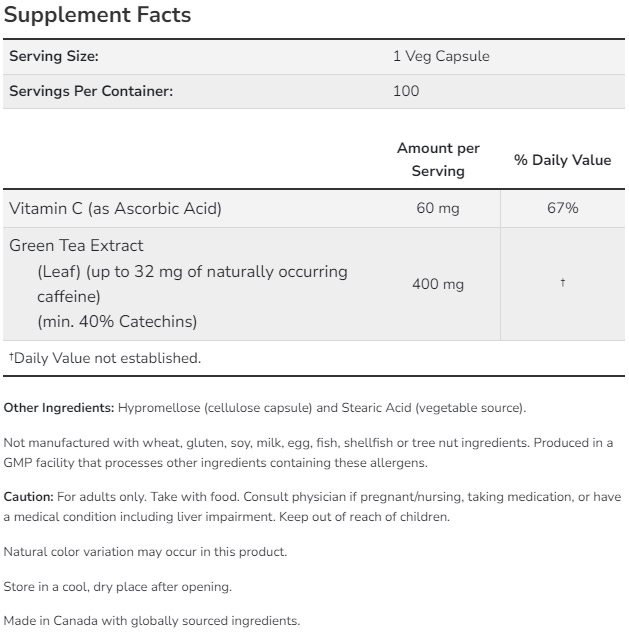Click the 400 mg amount cell
This screenshot has width=629, height=634.
438,284
